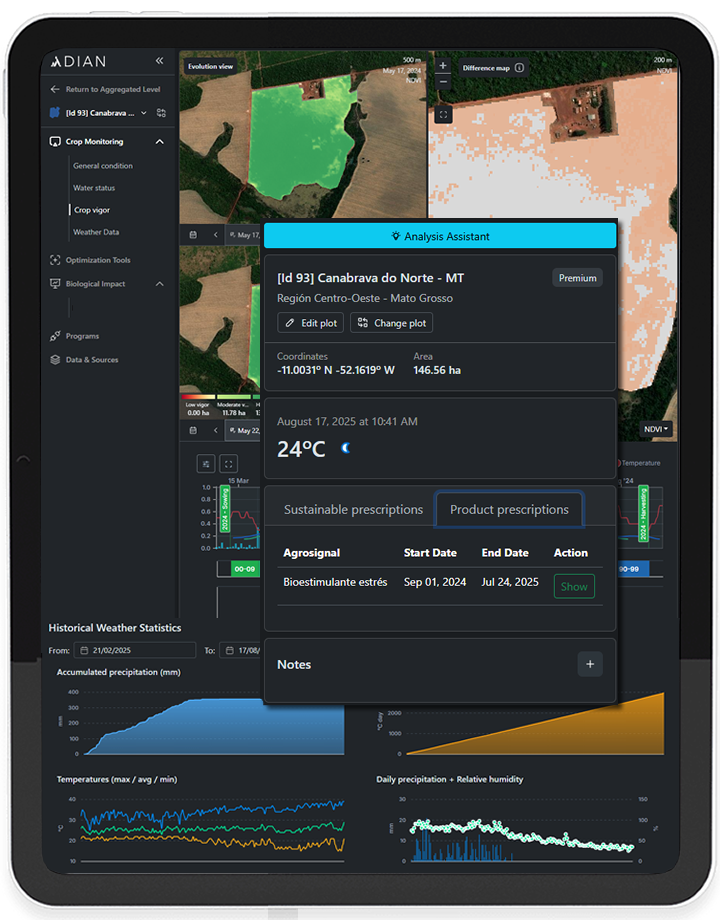This screenshot has width=720, height=920.
Task: Show the Bioestimulante estrés prescription
Action: pyautogui.click(x=574, y=587)
